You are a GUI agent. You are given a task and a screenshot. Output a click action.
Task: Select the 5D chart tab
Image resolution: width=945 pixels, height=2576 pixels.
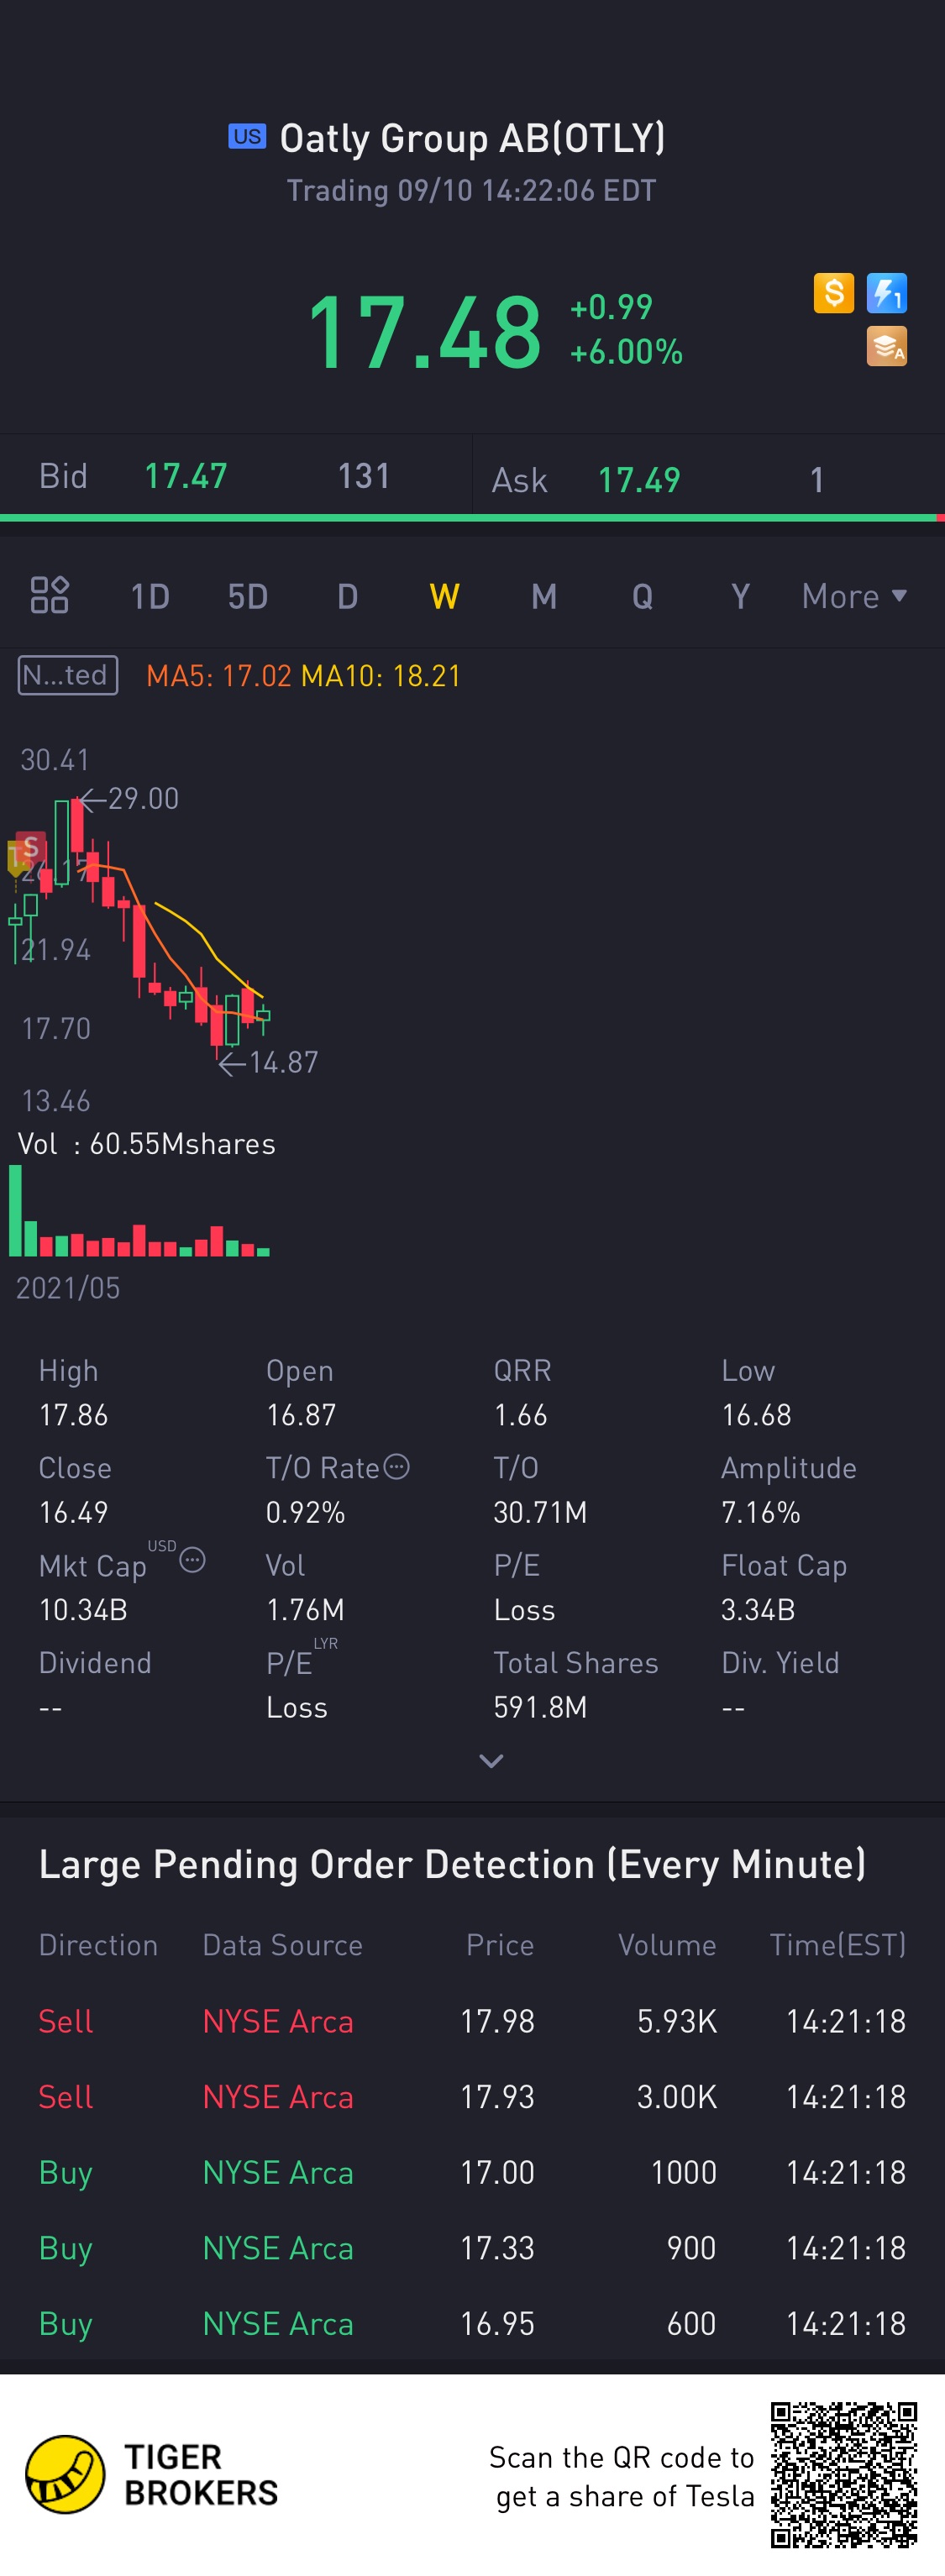(248, 597)
